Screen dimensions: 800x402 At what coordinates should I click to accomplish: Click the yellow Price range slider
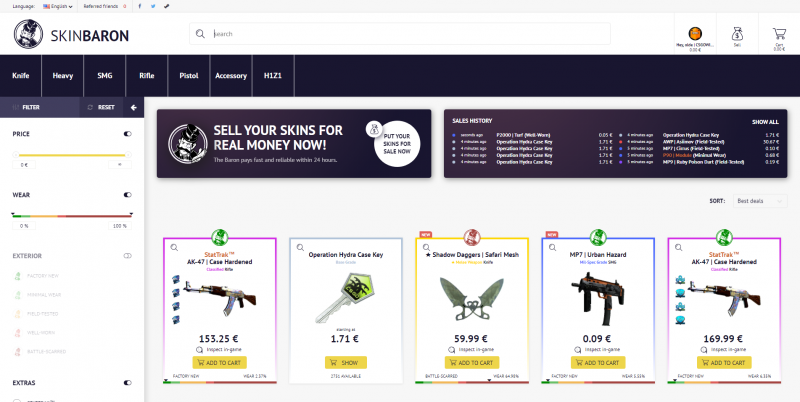pos(72,155)
